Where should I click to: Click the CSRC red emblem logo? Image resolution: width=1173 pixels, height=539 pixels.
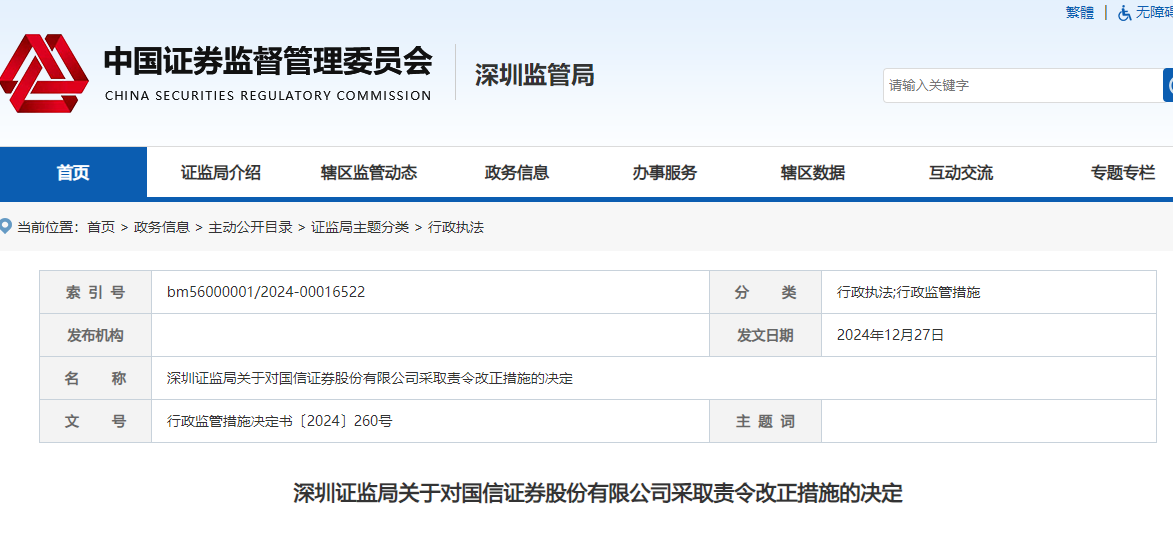[x=45, y=74]
